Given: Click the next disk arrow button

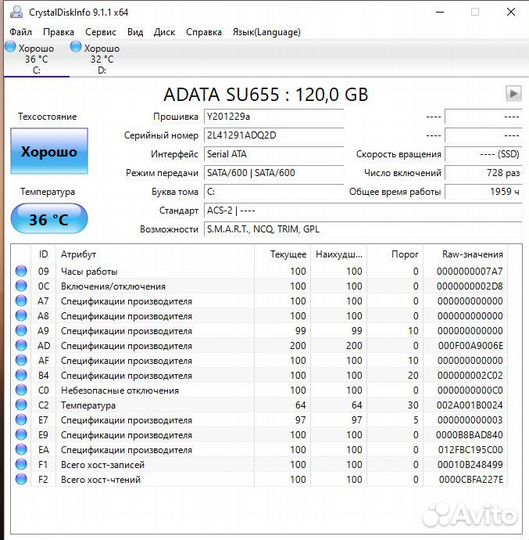Looking at the screenshot, I should click(x=513, y=93).
